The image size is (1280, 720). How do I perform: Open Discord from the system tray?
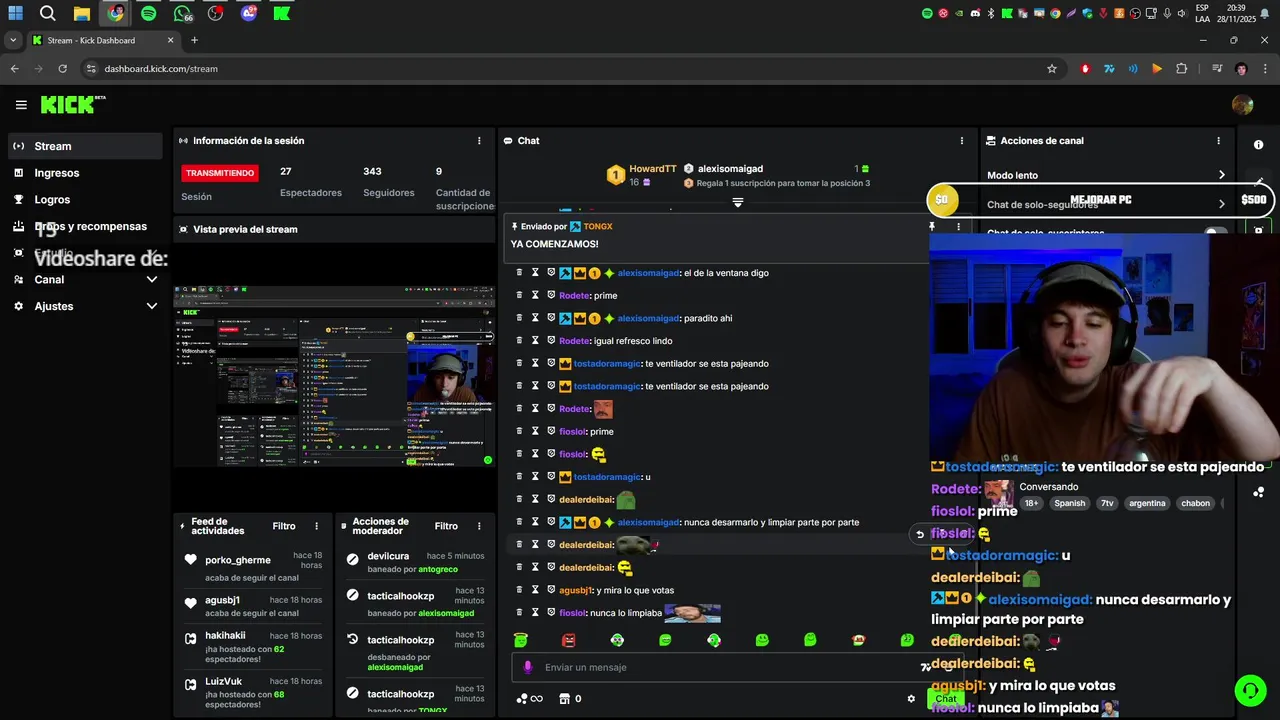coord(975,13)
